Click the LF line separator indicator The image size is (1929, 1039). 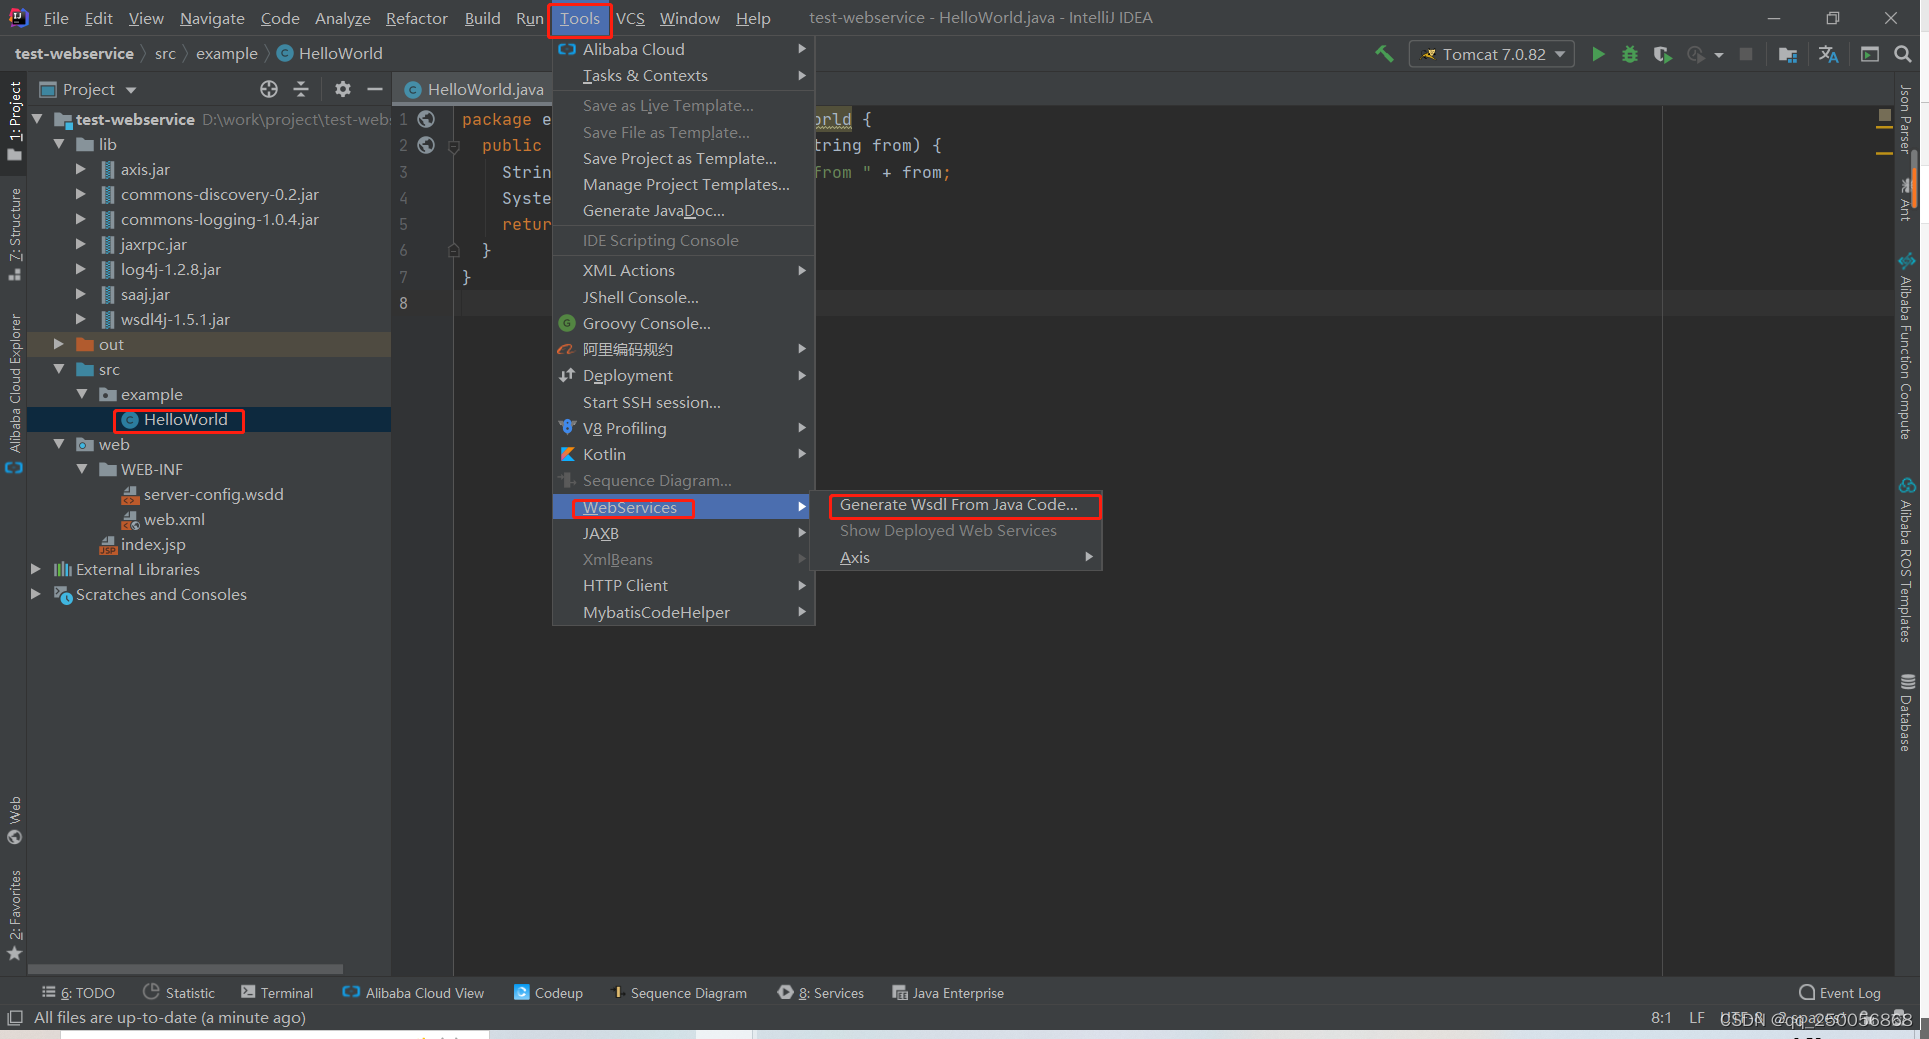(x=1696, y=1018)
